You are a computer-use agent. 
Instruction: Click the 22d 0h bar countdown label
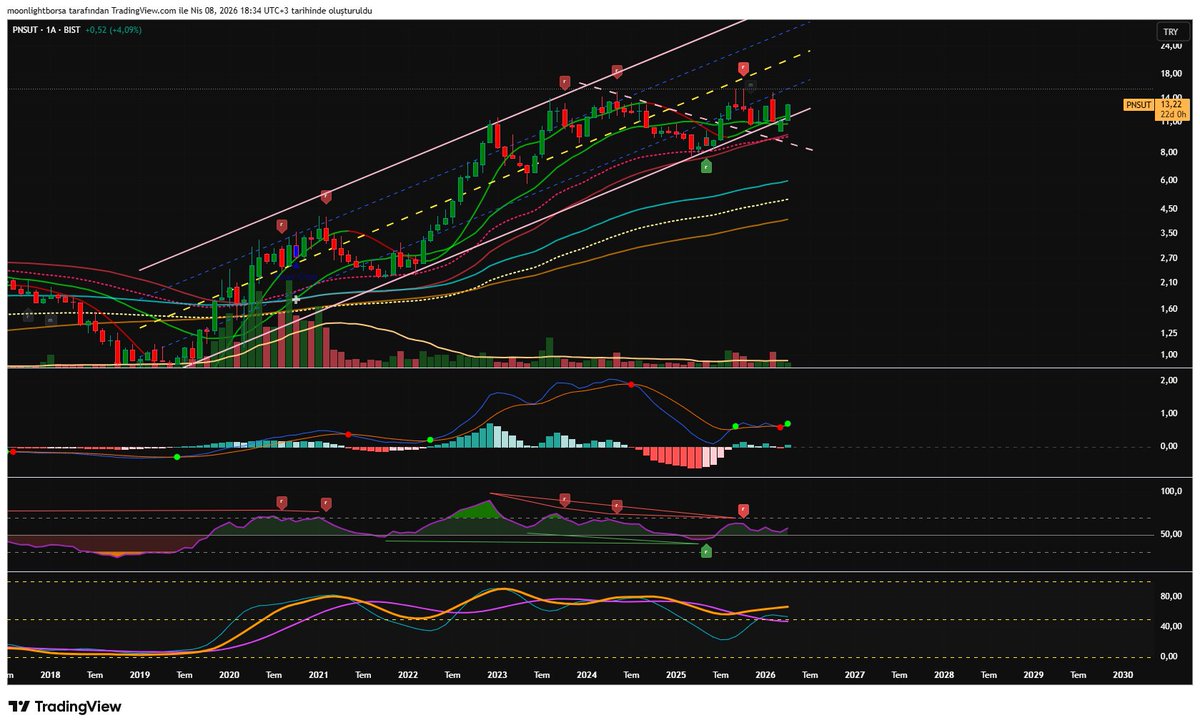coord(1172,115)
